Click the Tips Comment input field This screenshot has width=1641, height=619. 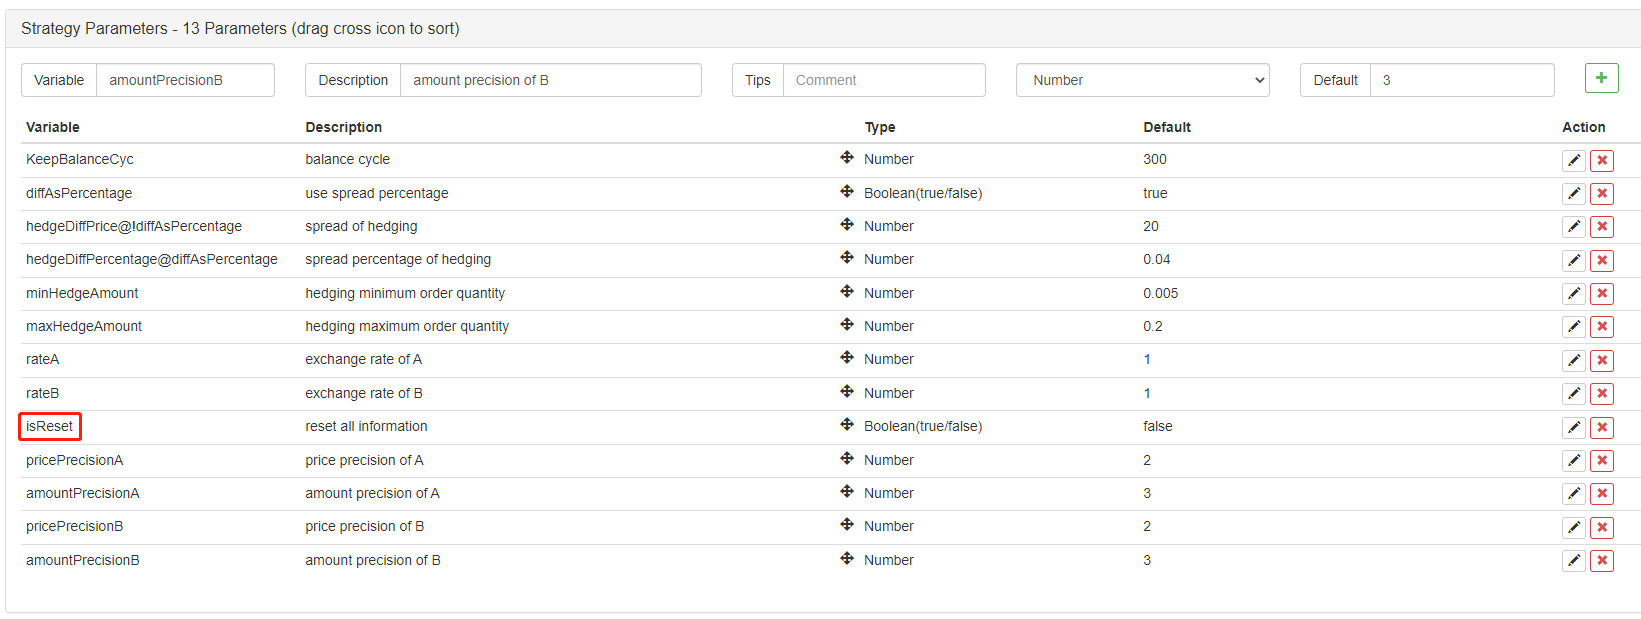883,80
